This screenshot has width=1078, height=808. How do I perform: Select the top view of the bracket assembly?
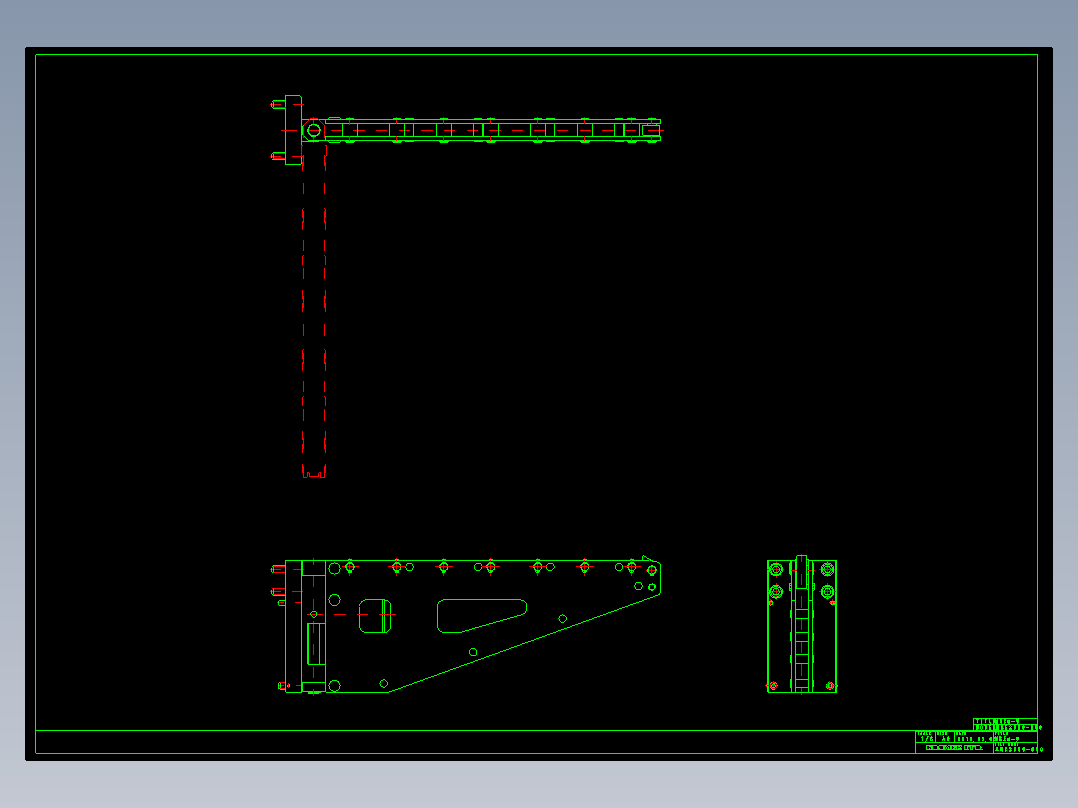point(466,130)
